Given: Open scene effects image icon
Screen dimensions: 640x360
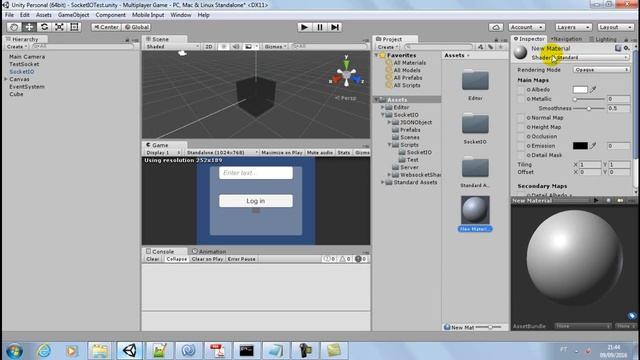Looking at the screenshot, I should pos(248,47).
